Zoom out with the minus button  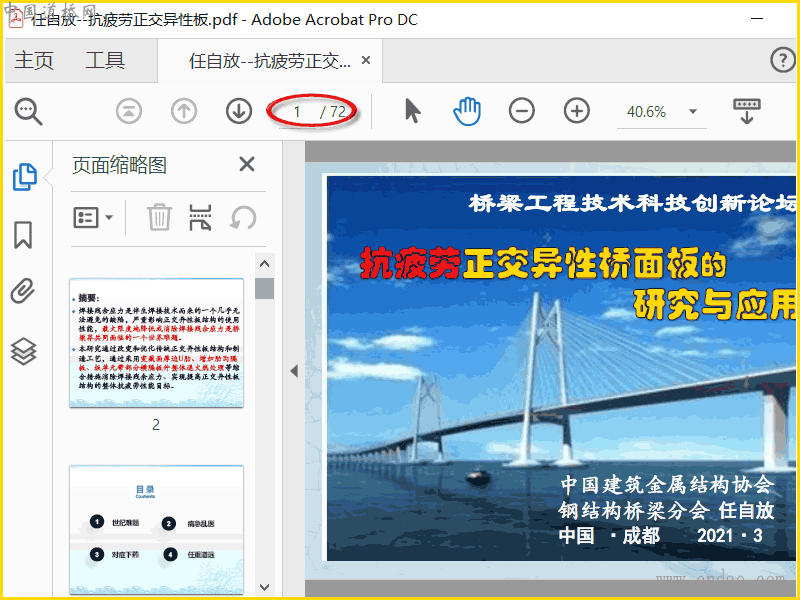tap(521, 111)
